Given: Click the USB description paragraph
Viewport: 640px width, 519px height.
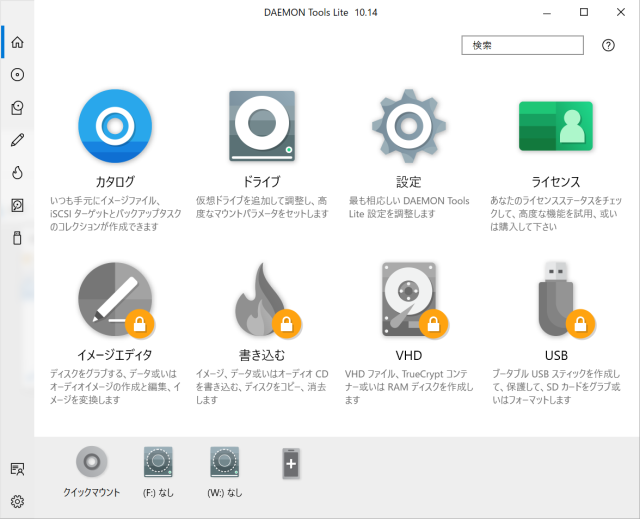Looking at the screenshot, I should pos(556,387).
